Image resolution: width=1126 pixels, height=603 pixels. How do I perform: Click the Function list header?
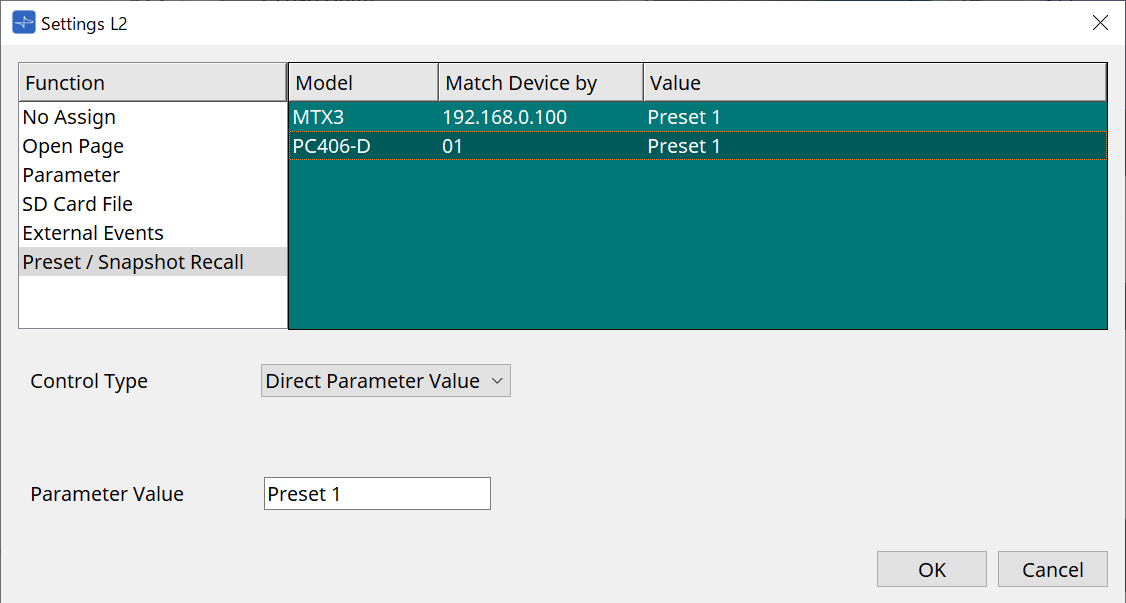pyautogui.click(x=152, y=83)
